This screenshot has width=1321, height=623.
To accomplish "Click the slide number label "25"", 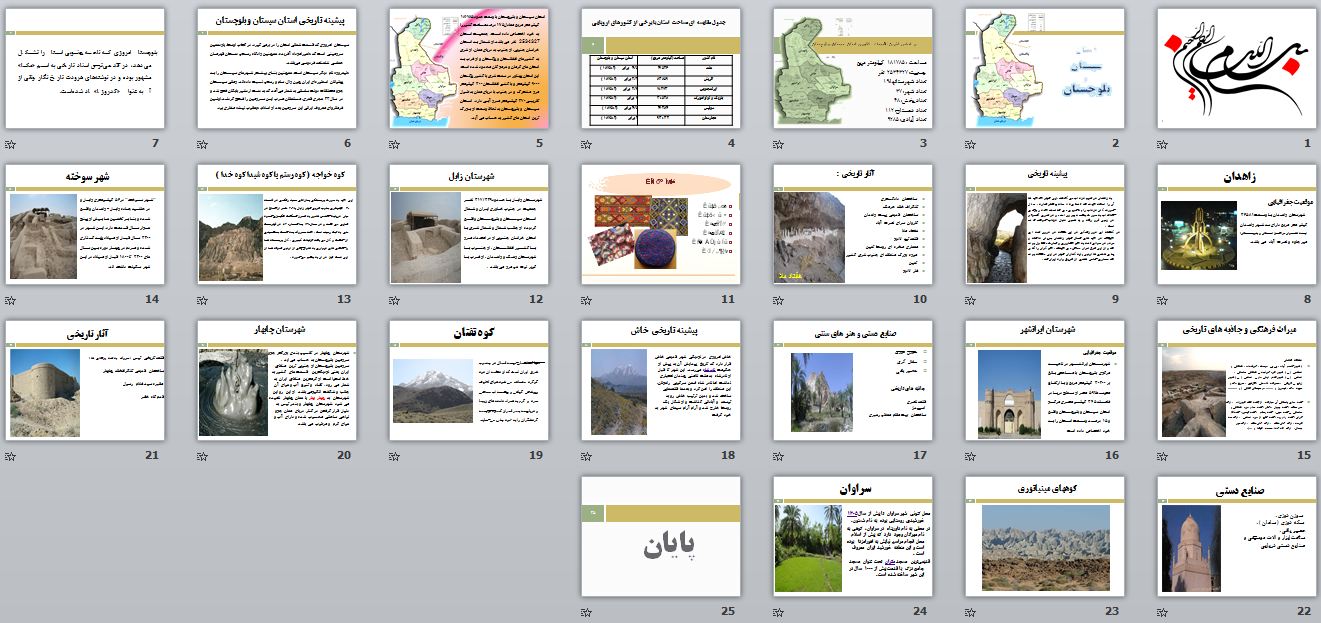I will (x=727, y=612).
